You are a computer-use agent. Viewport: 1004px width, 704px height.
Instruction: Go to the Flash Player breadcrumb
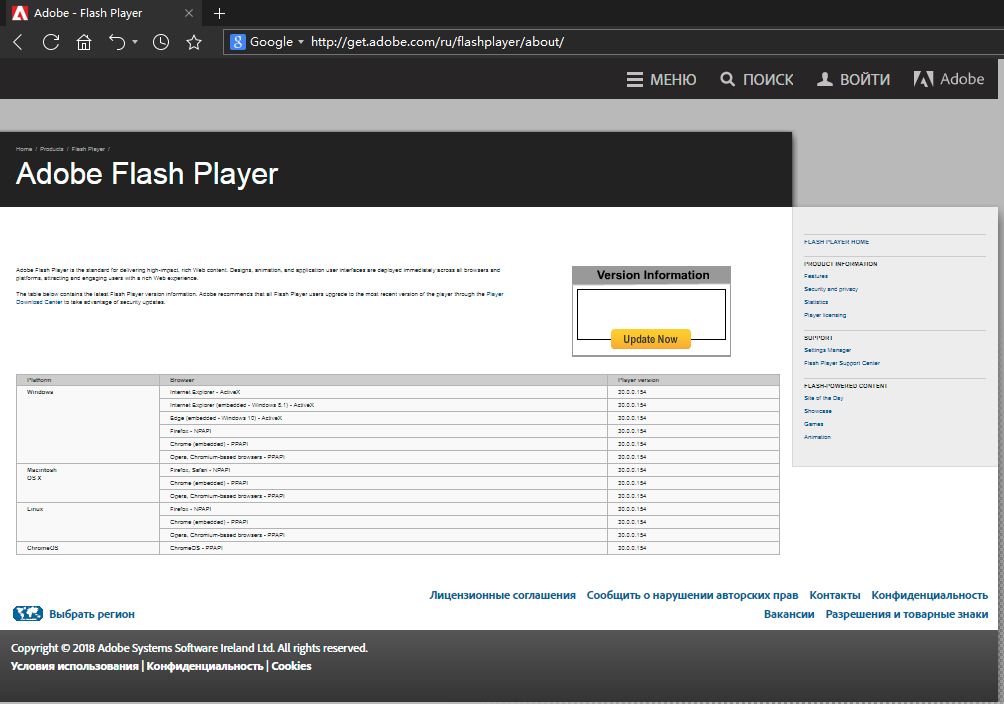88,149
